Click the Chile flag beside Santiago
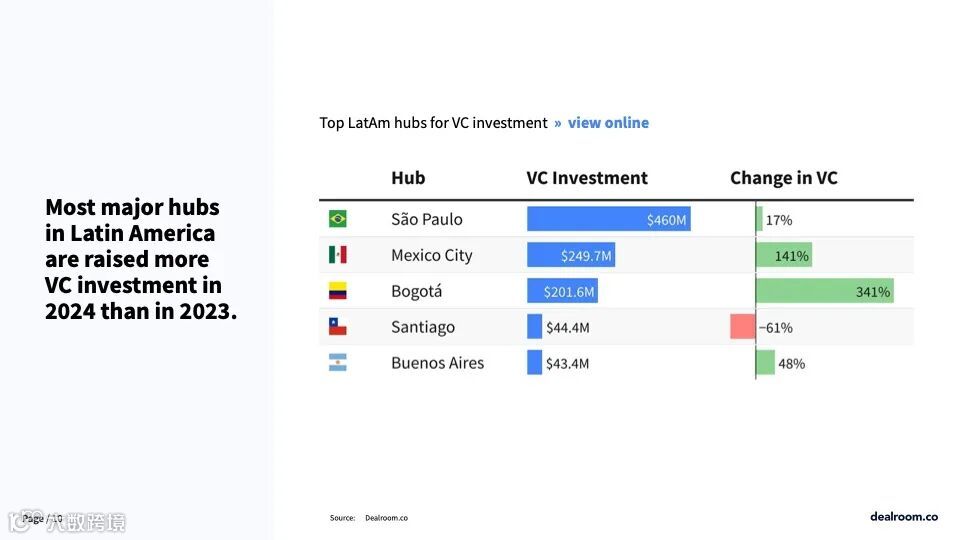 (x=337, y=327)
